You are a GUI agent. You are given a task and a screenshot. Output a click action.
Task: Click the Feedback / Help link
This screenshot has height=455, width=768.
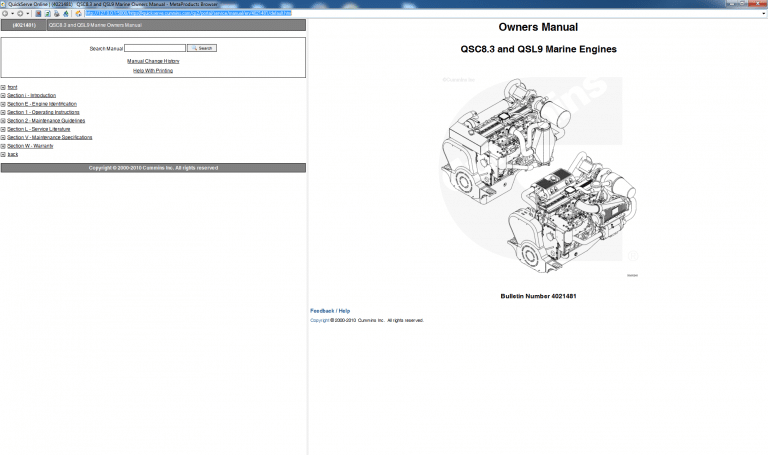click(x=330, y=311)
